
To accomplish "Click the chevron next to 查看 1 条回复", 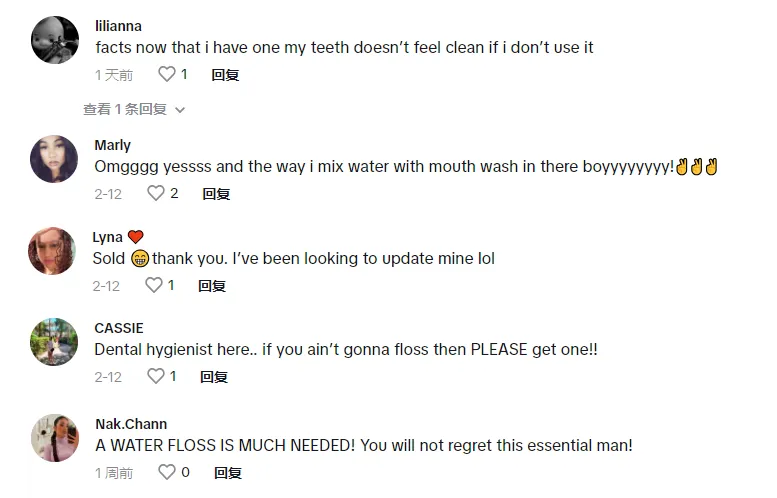I will [180, 110].
